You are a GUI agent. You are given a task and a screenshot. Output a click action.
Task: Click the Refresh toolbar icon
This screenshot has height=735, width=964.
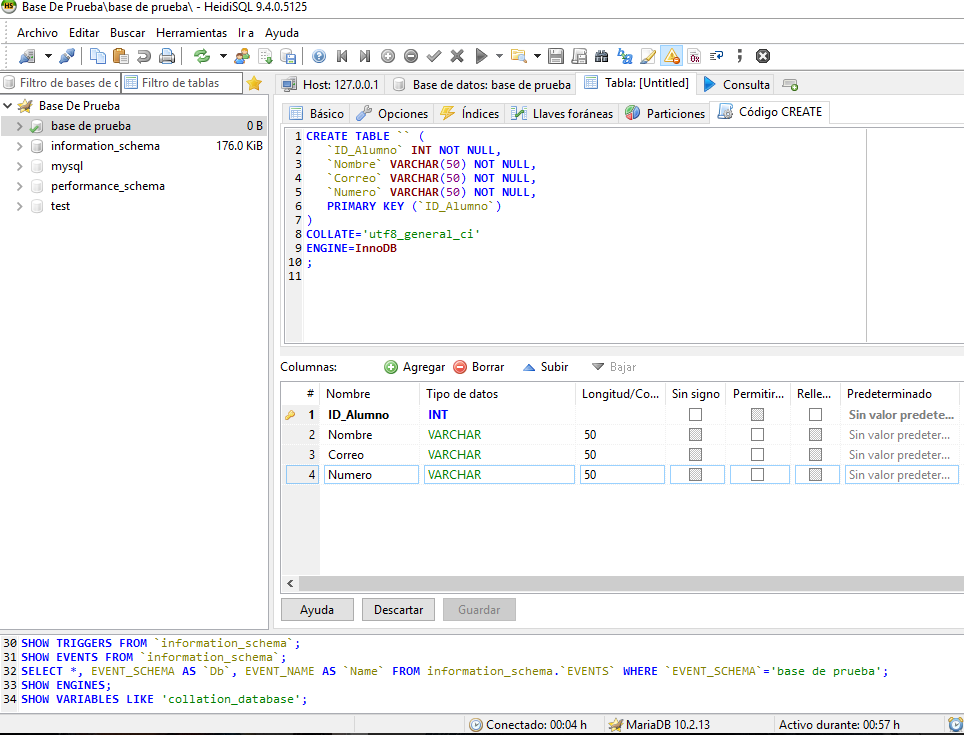[202, 56]
